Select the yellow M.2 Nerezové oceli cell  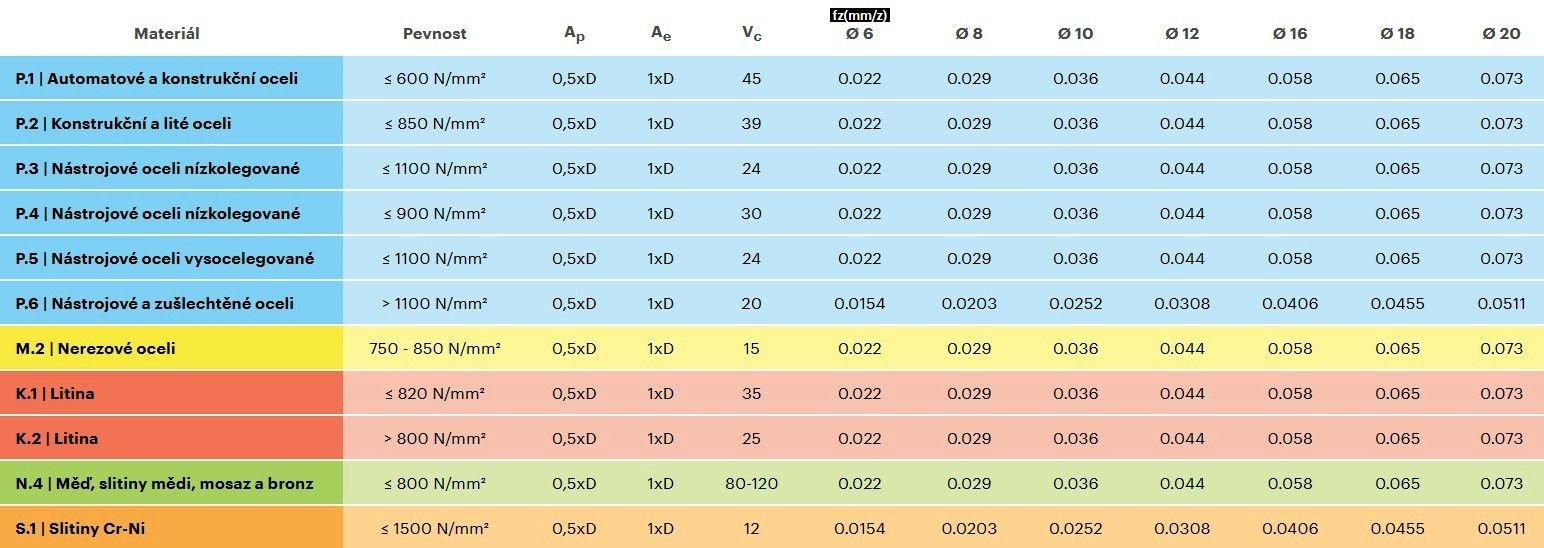(x=96, y=348)
